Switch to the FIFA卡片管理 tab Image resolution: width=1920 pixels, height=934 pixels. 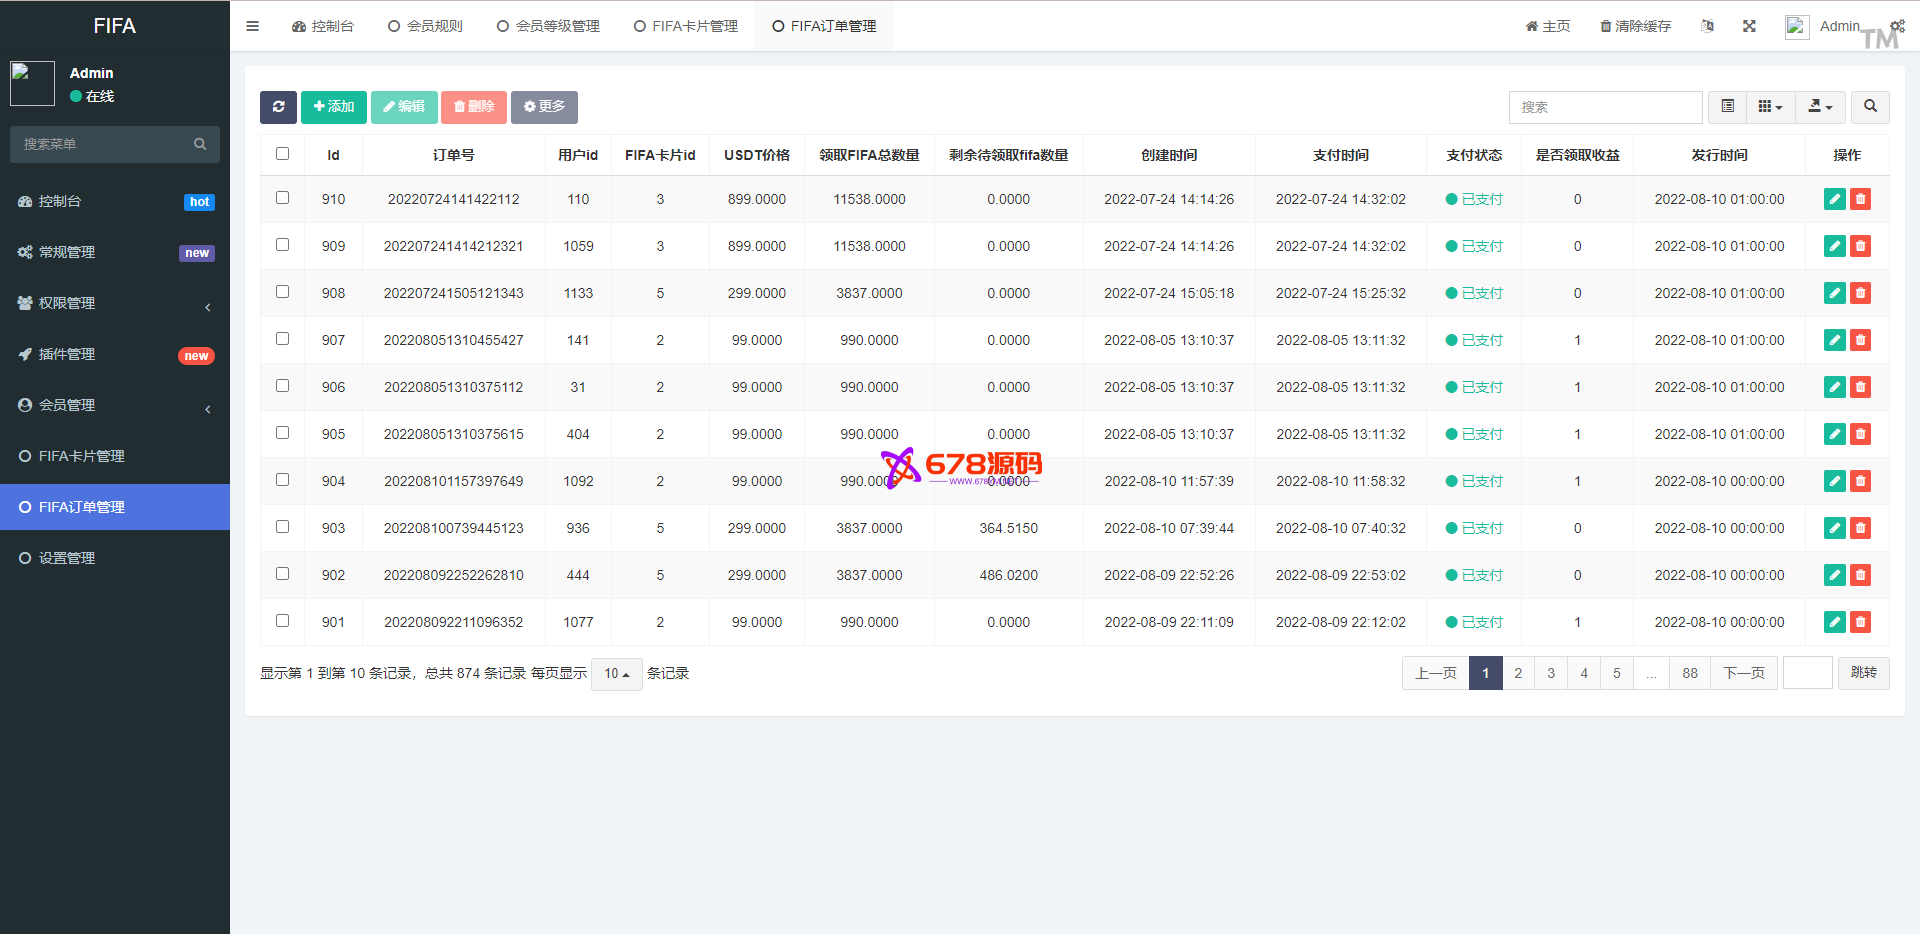686,26
